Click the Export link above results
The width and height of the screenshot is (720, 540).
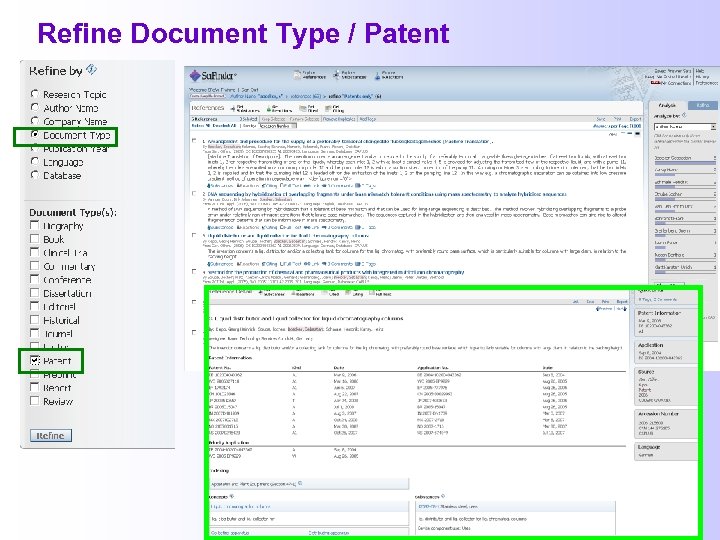coord(635,119)
